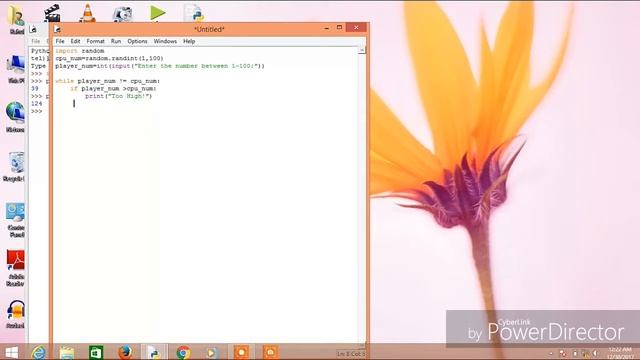
Task: Open the File menu in the Untitled editor
Action: point(60,41)
